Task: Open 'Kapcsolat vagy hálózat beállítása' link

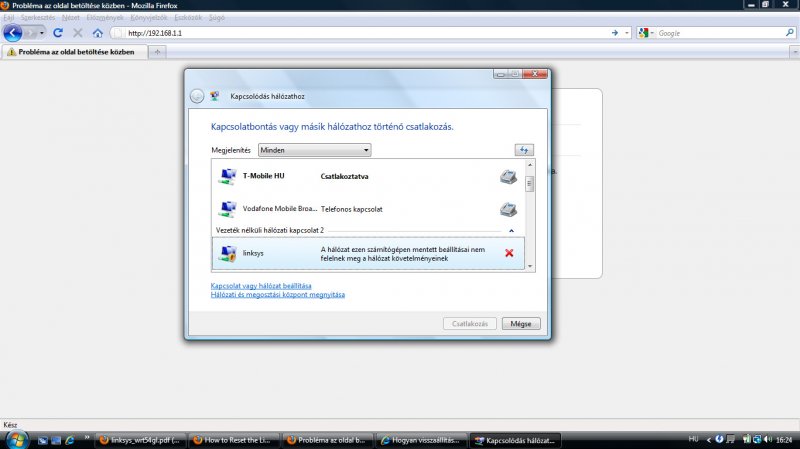Action: tap(261, 286)
